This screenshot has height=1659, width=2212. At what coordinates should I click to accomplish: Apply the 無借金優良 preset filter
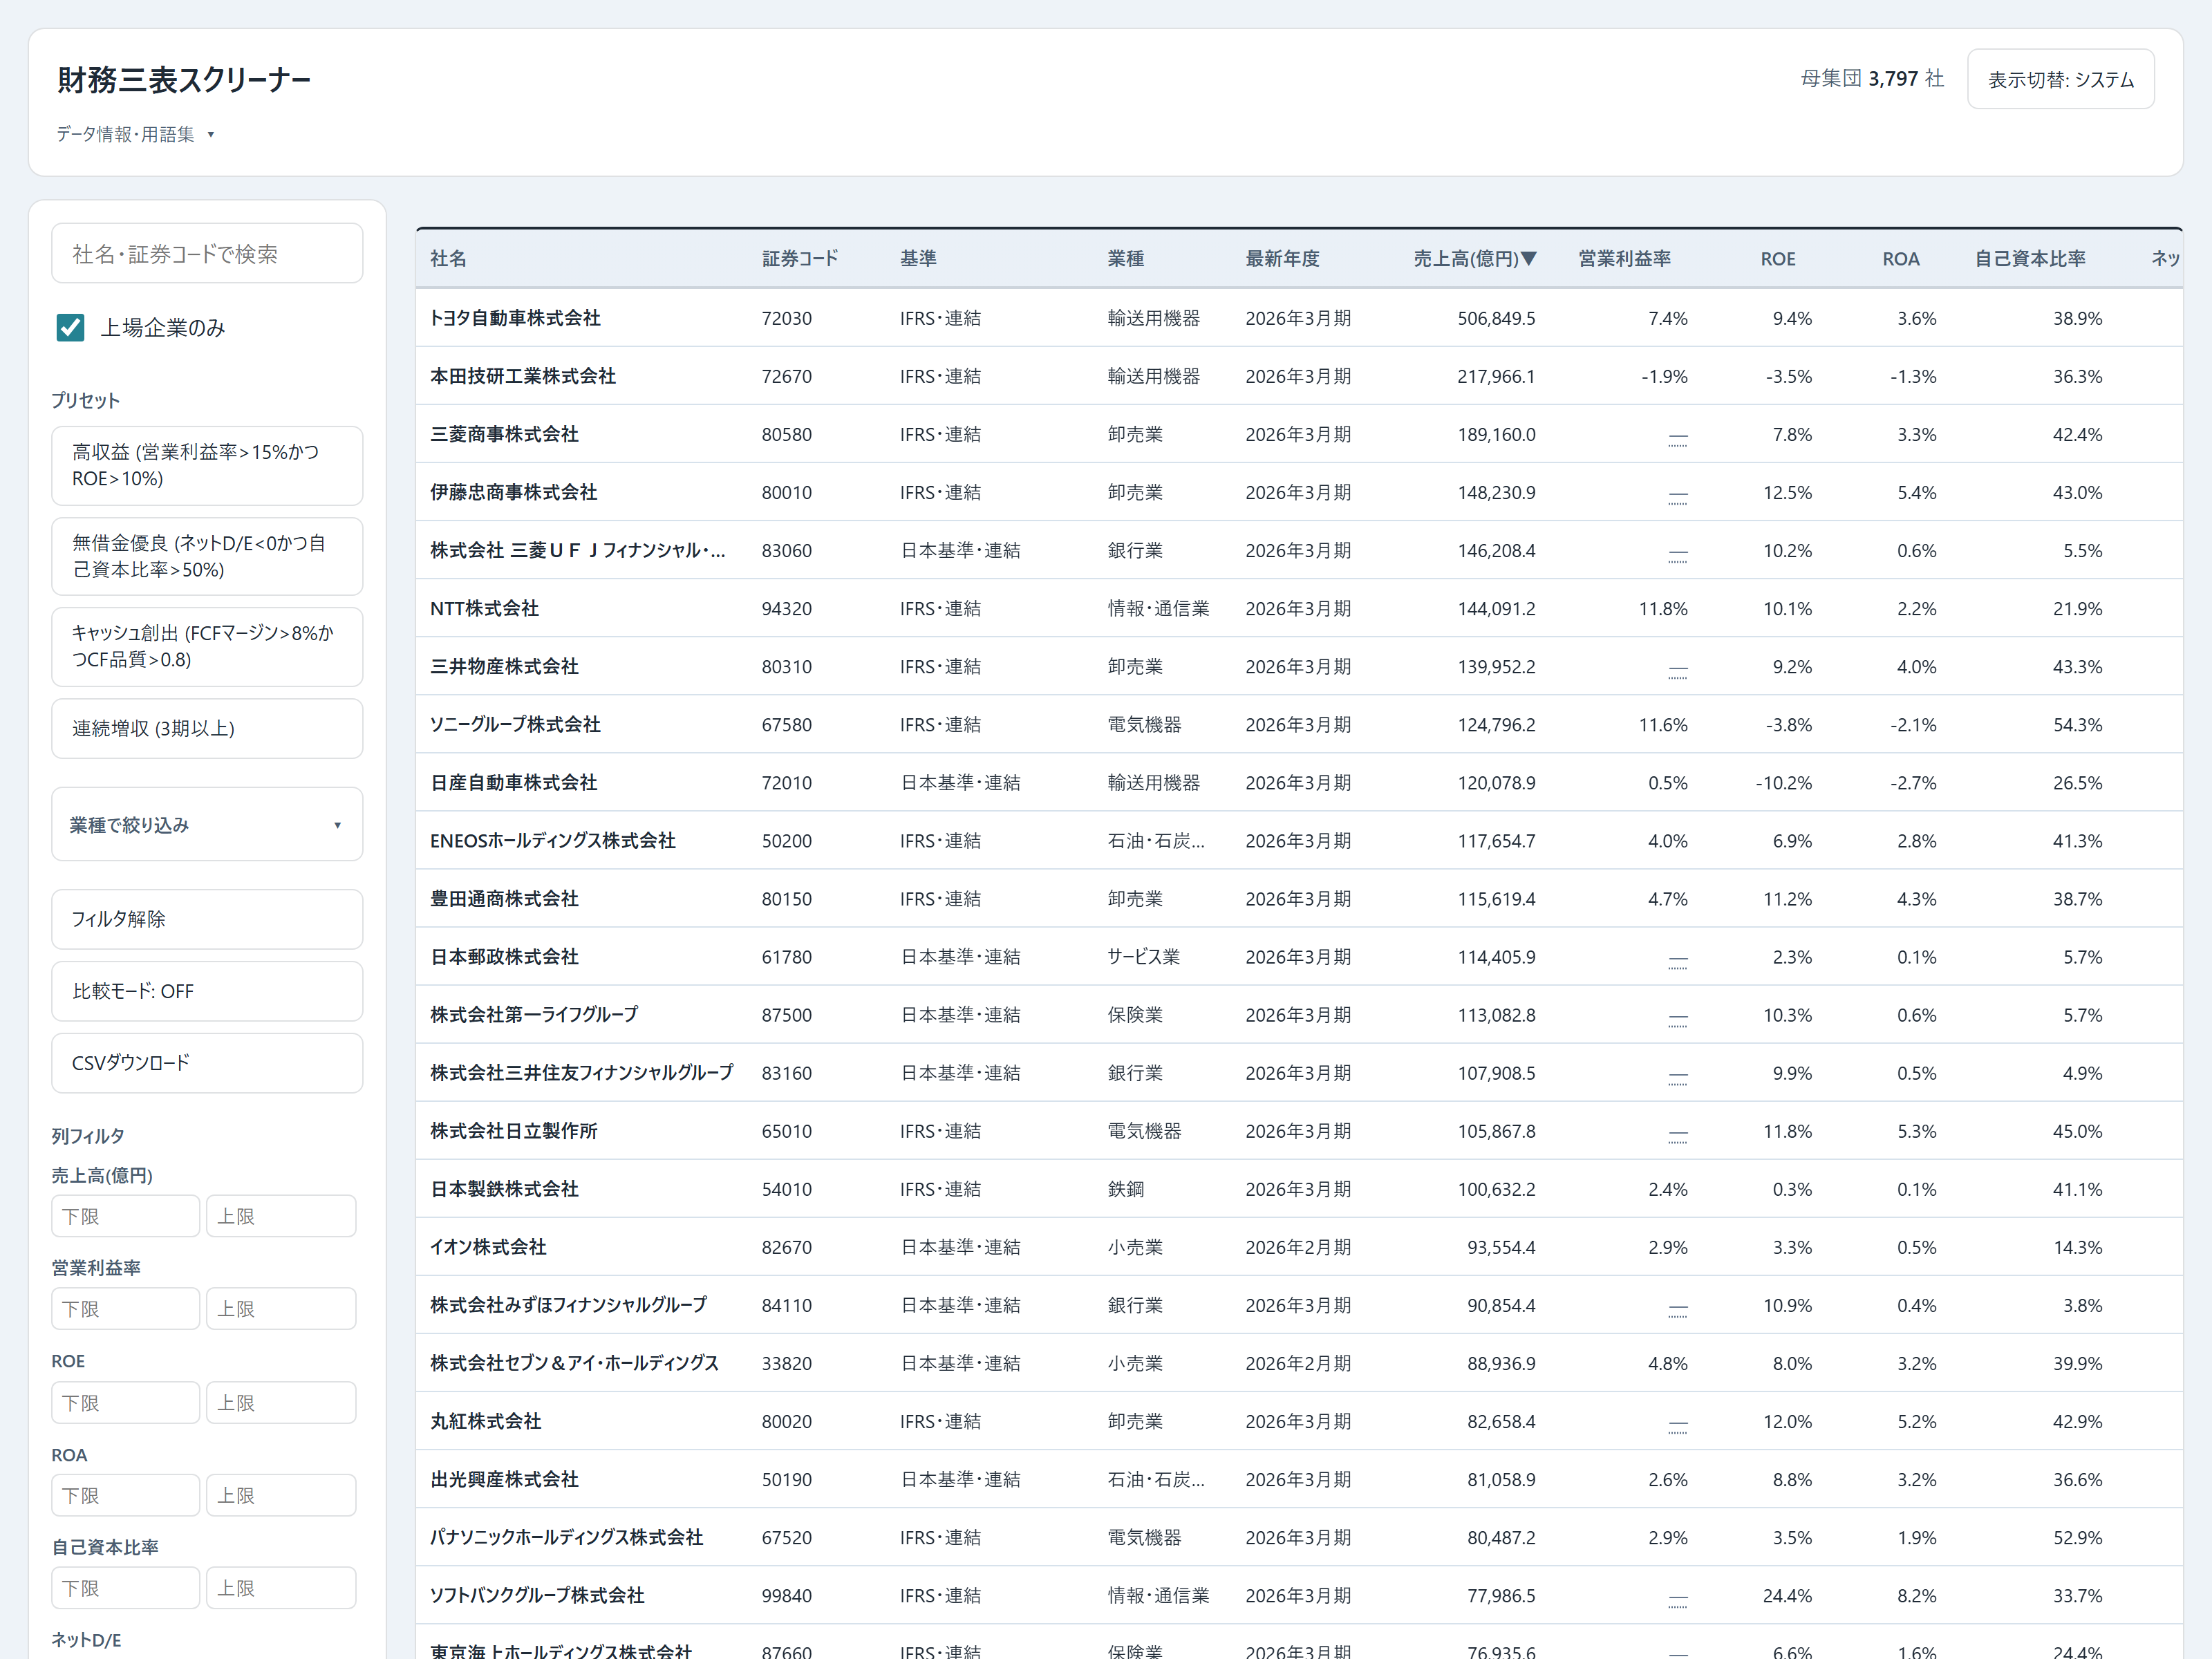coord(207,556)
